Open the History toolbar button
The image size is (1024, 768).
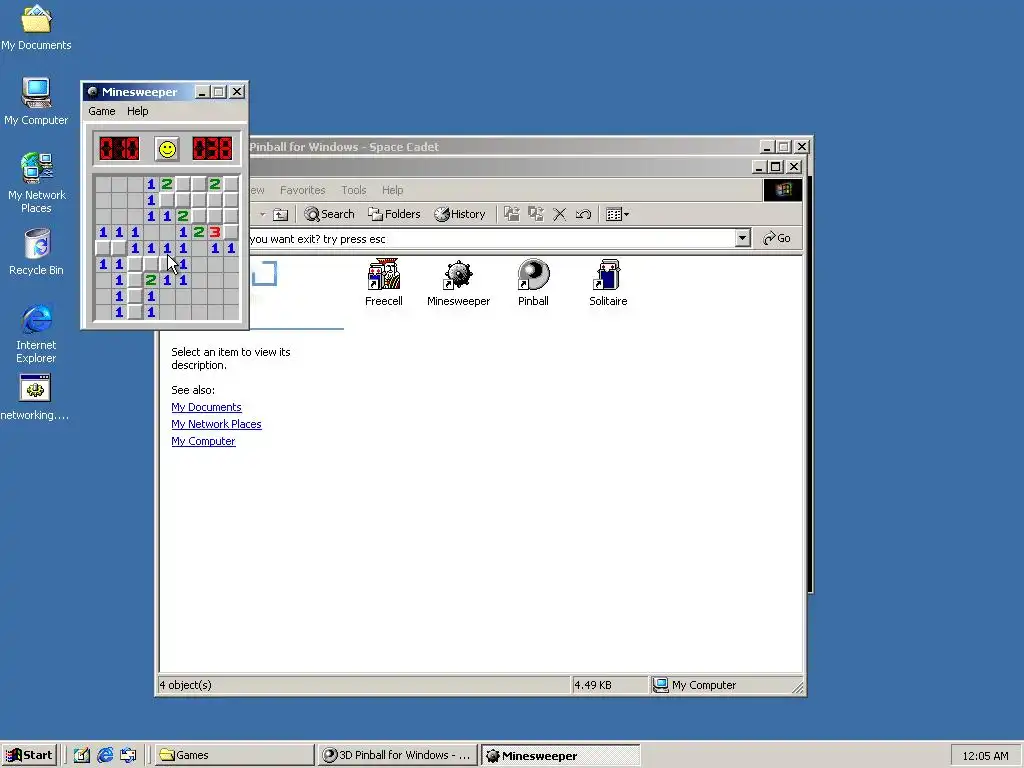tap(460, 214)
